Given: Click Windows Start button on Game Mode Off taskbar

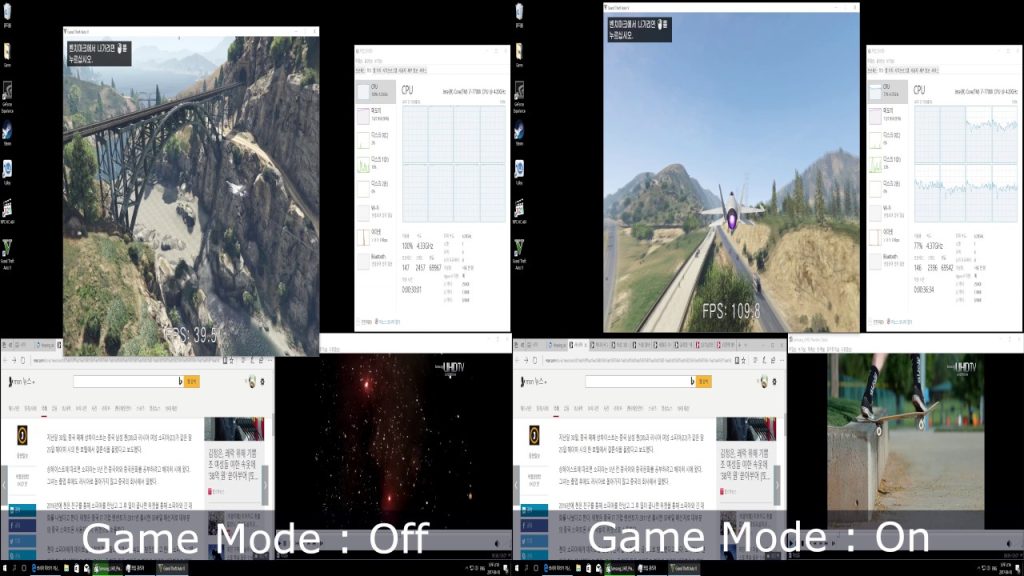Looking at the screenshot, I should pos(5,568).
